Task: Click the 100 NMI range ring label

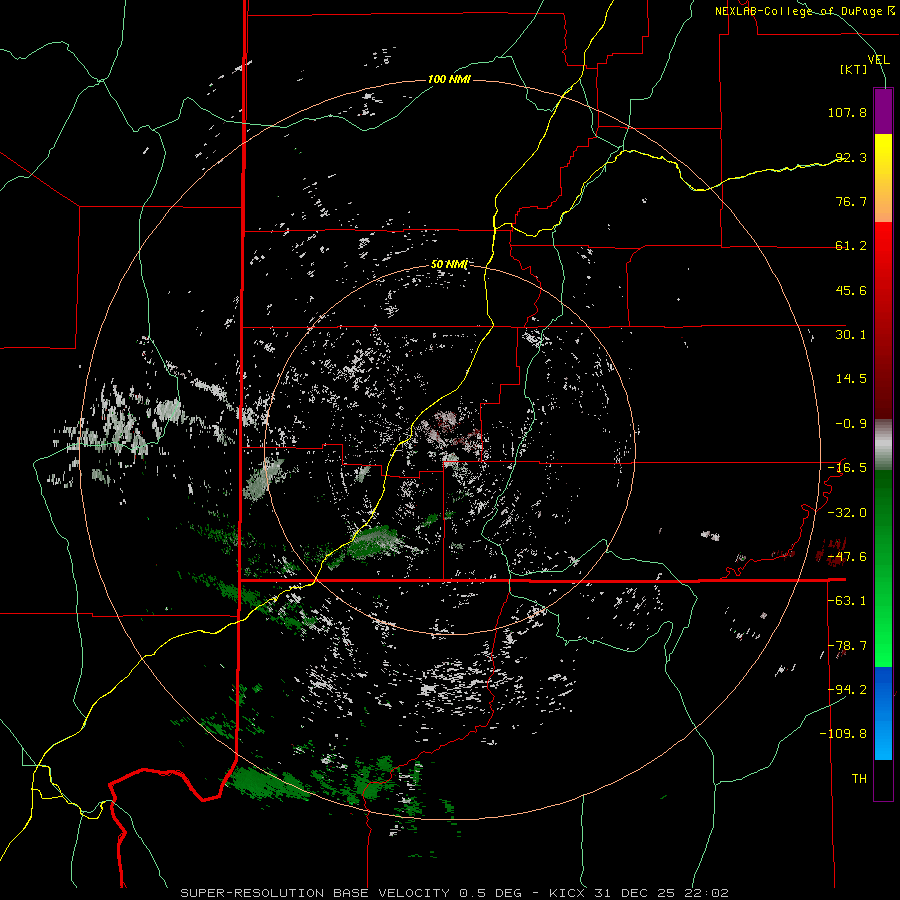Action: point(449,79)
